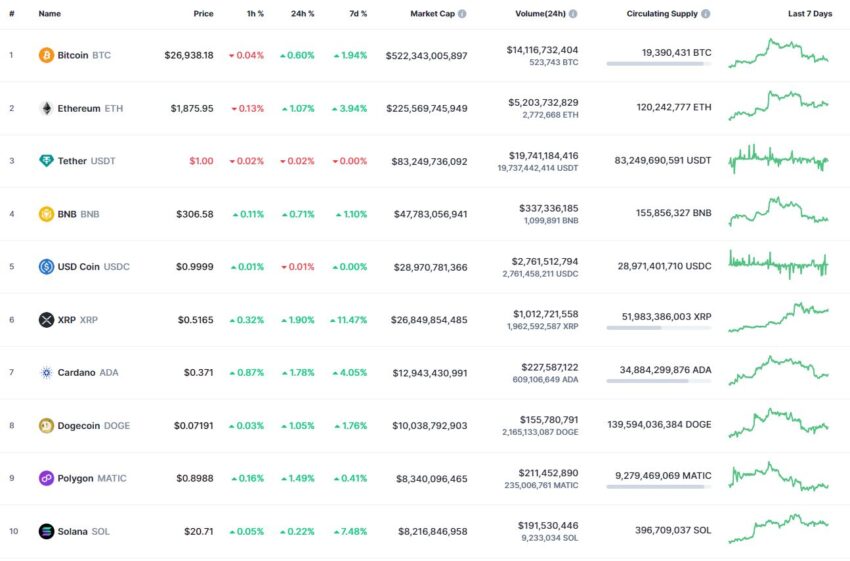Open the Market Cap info tooltip icon
This screenshot has width=850, height=561.
tap(462, 14)
